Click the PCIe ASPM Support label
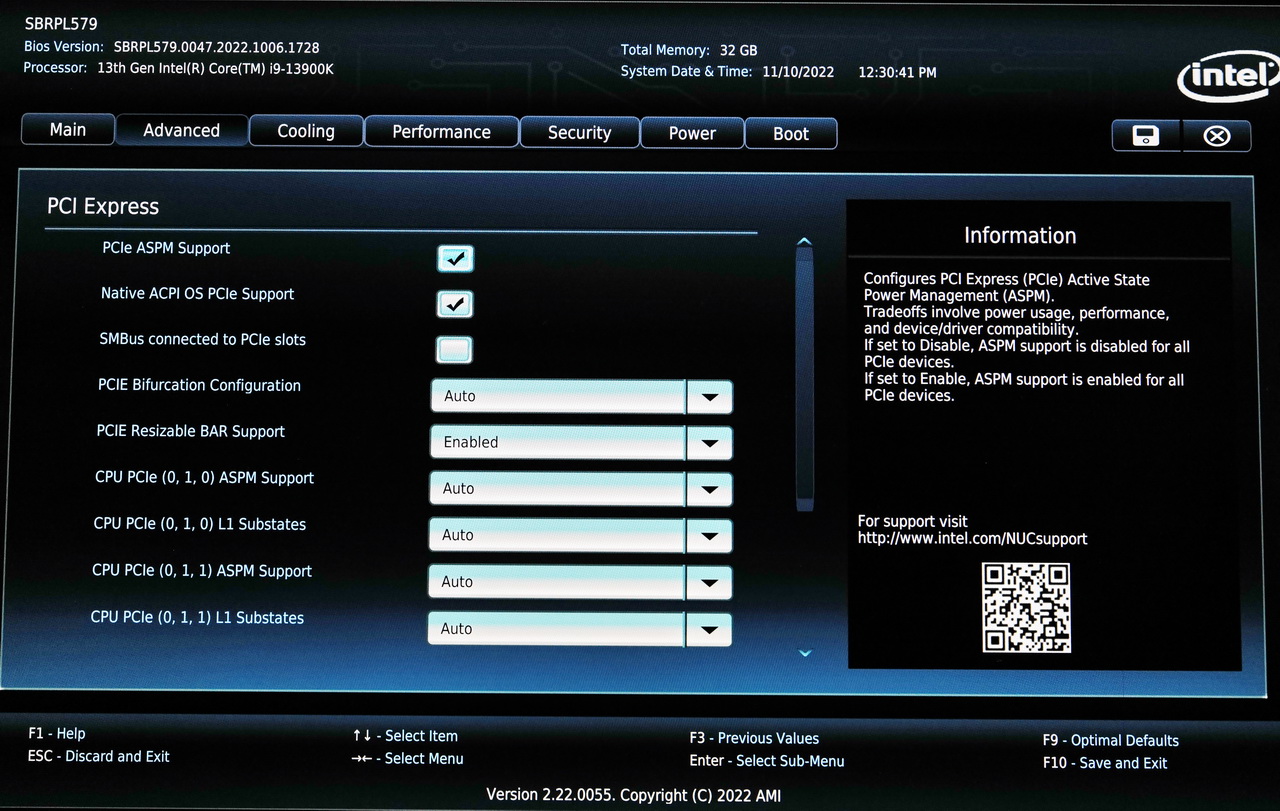 tap(166, 248)
